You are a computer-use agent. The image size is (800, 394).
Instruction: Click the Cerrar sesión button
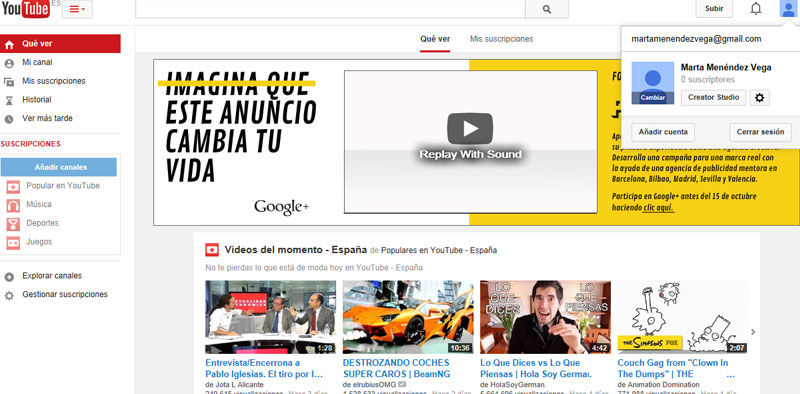click(760, 132)
